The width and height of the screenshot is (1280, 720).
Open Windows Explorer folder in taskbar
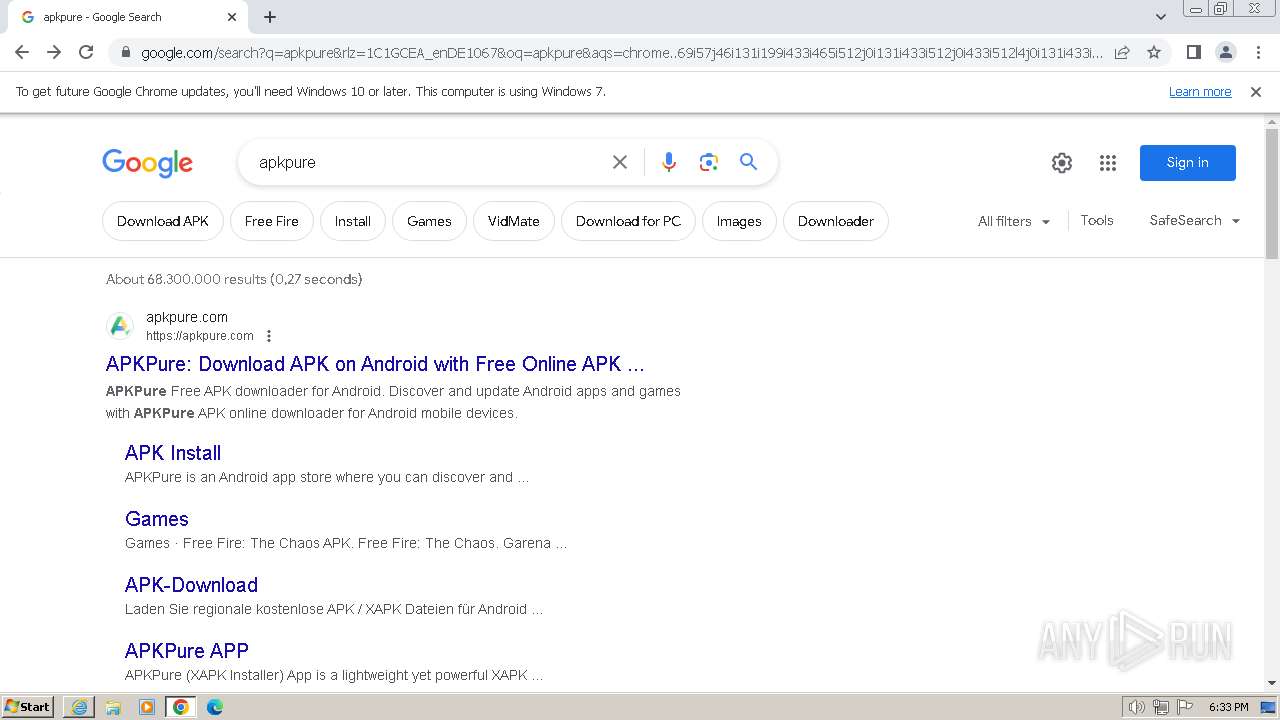113,707
